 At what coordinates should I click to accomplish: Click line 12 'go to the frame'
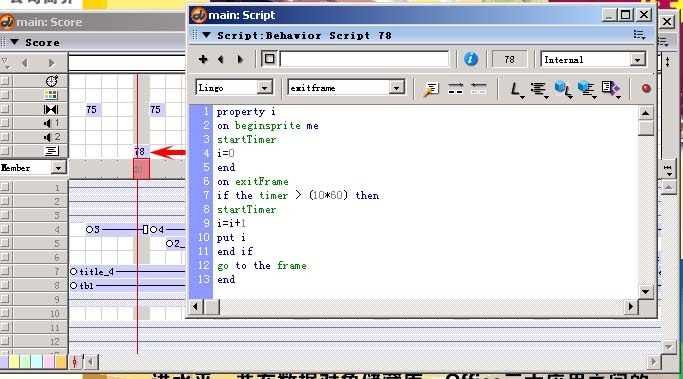[x=262, y=265]
